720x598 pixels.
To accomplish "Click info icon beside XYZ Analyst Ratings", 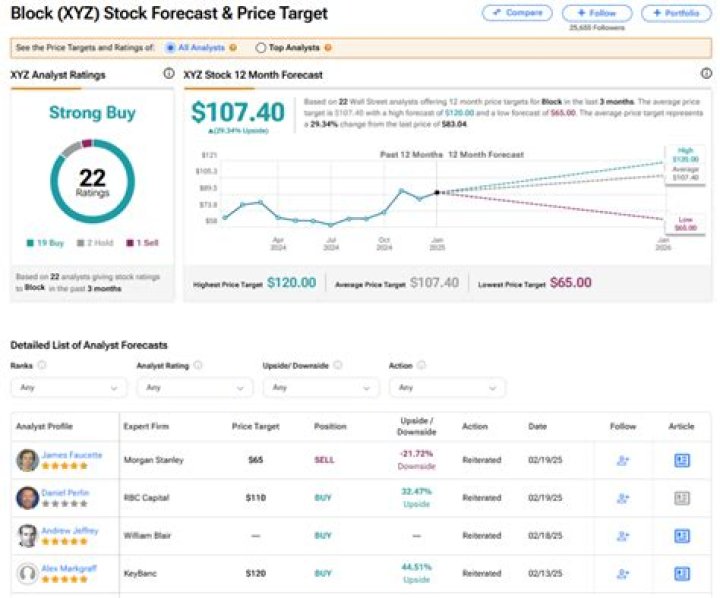I will (x=168, y=74).
